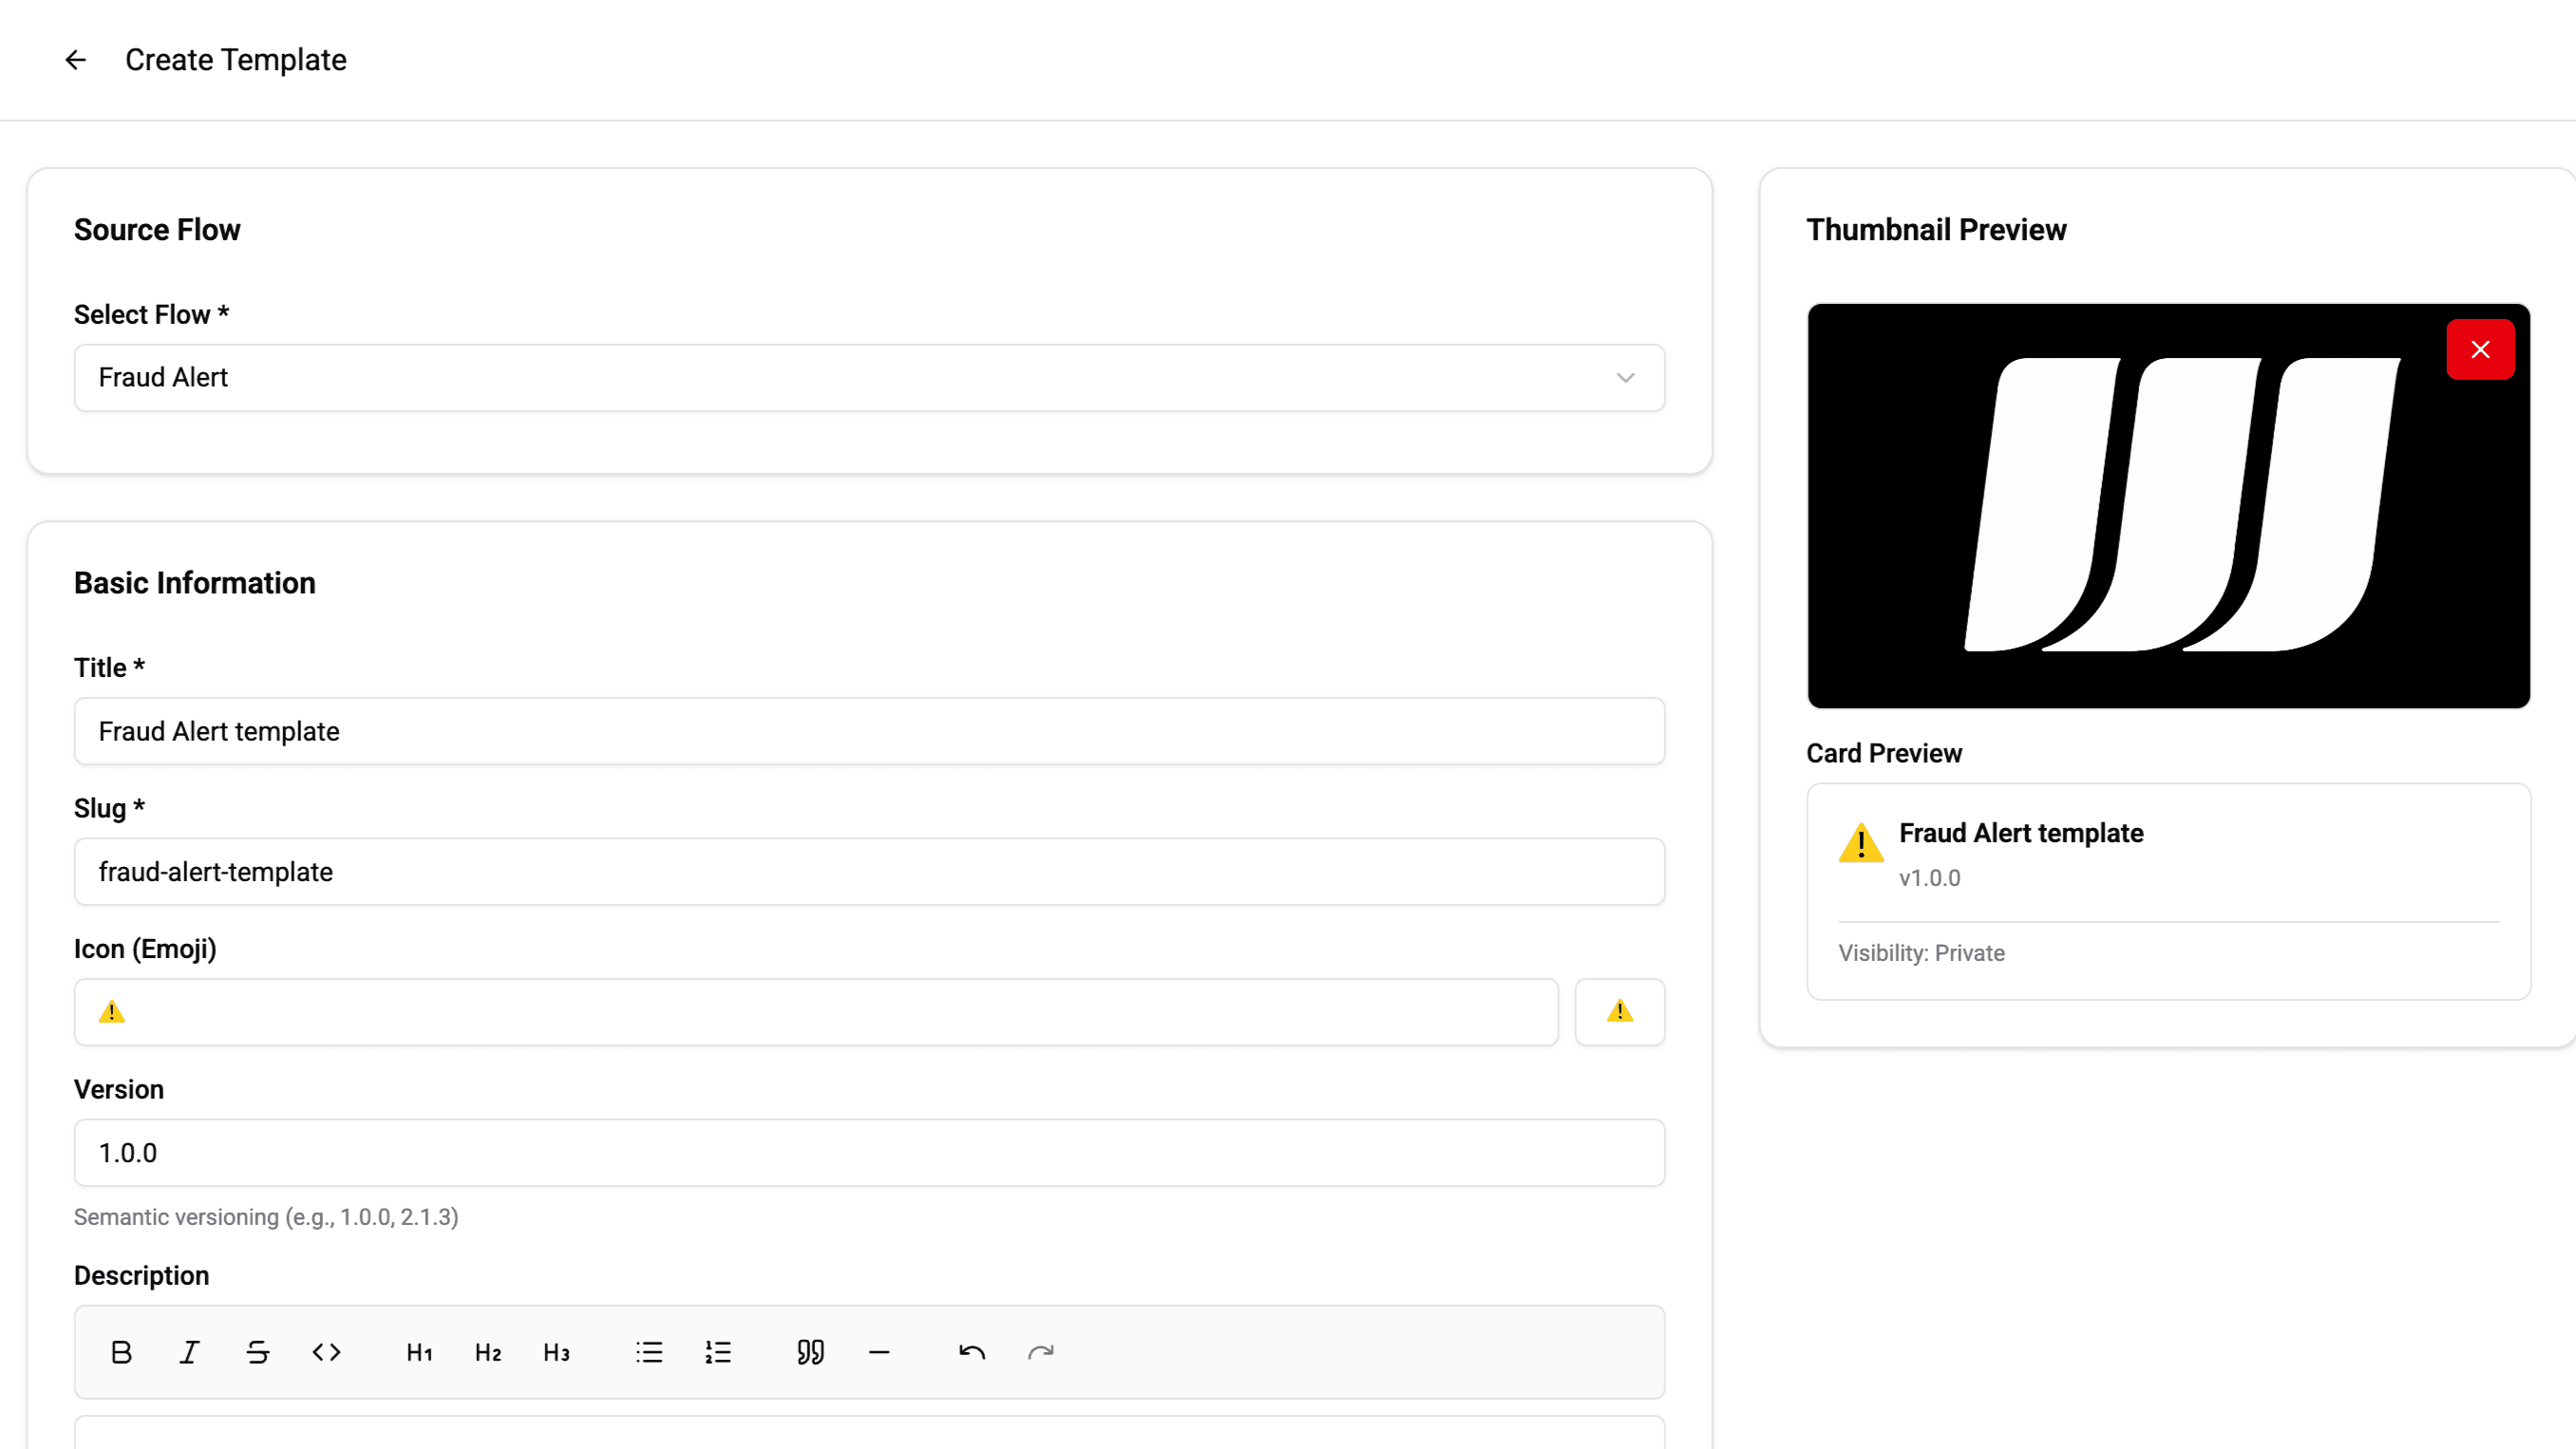
Task: Click the Slug input field
Action: pos(868,871)
